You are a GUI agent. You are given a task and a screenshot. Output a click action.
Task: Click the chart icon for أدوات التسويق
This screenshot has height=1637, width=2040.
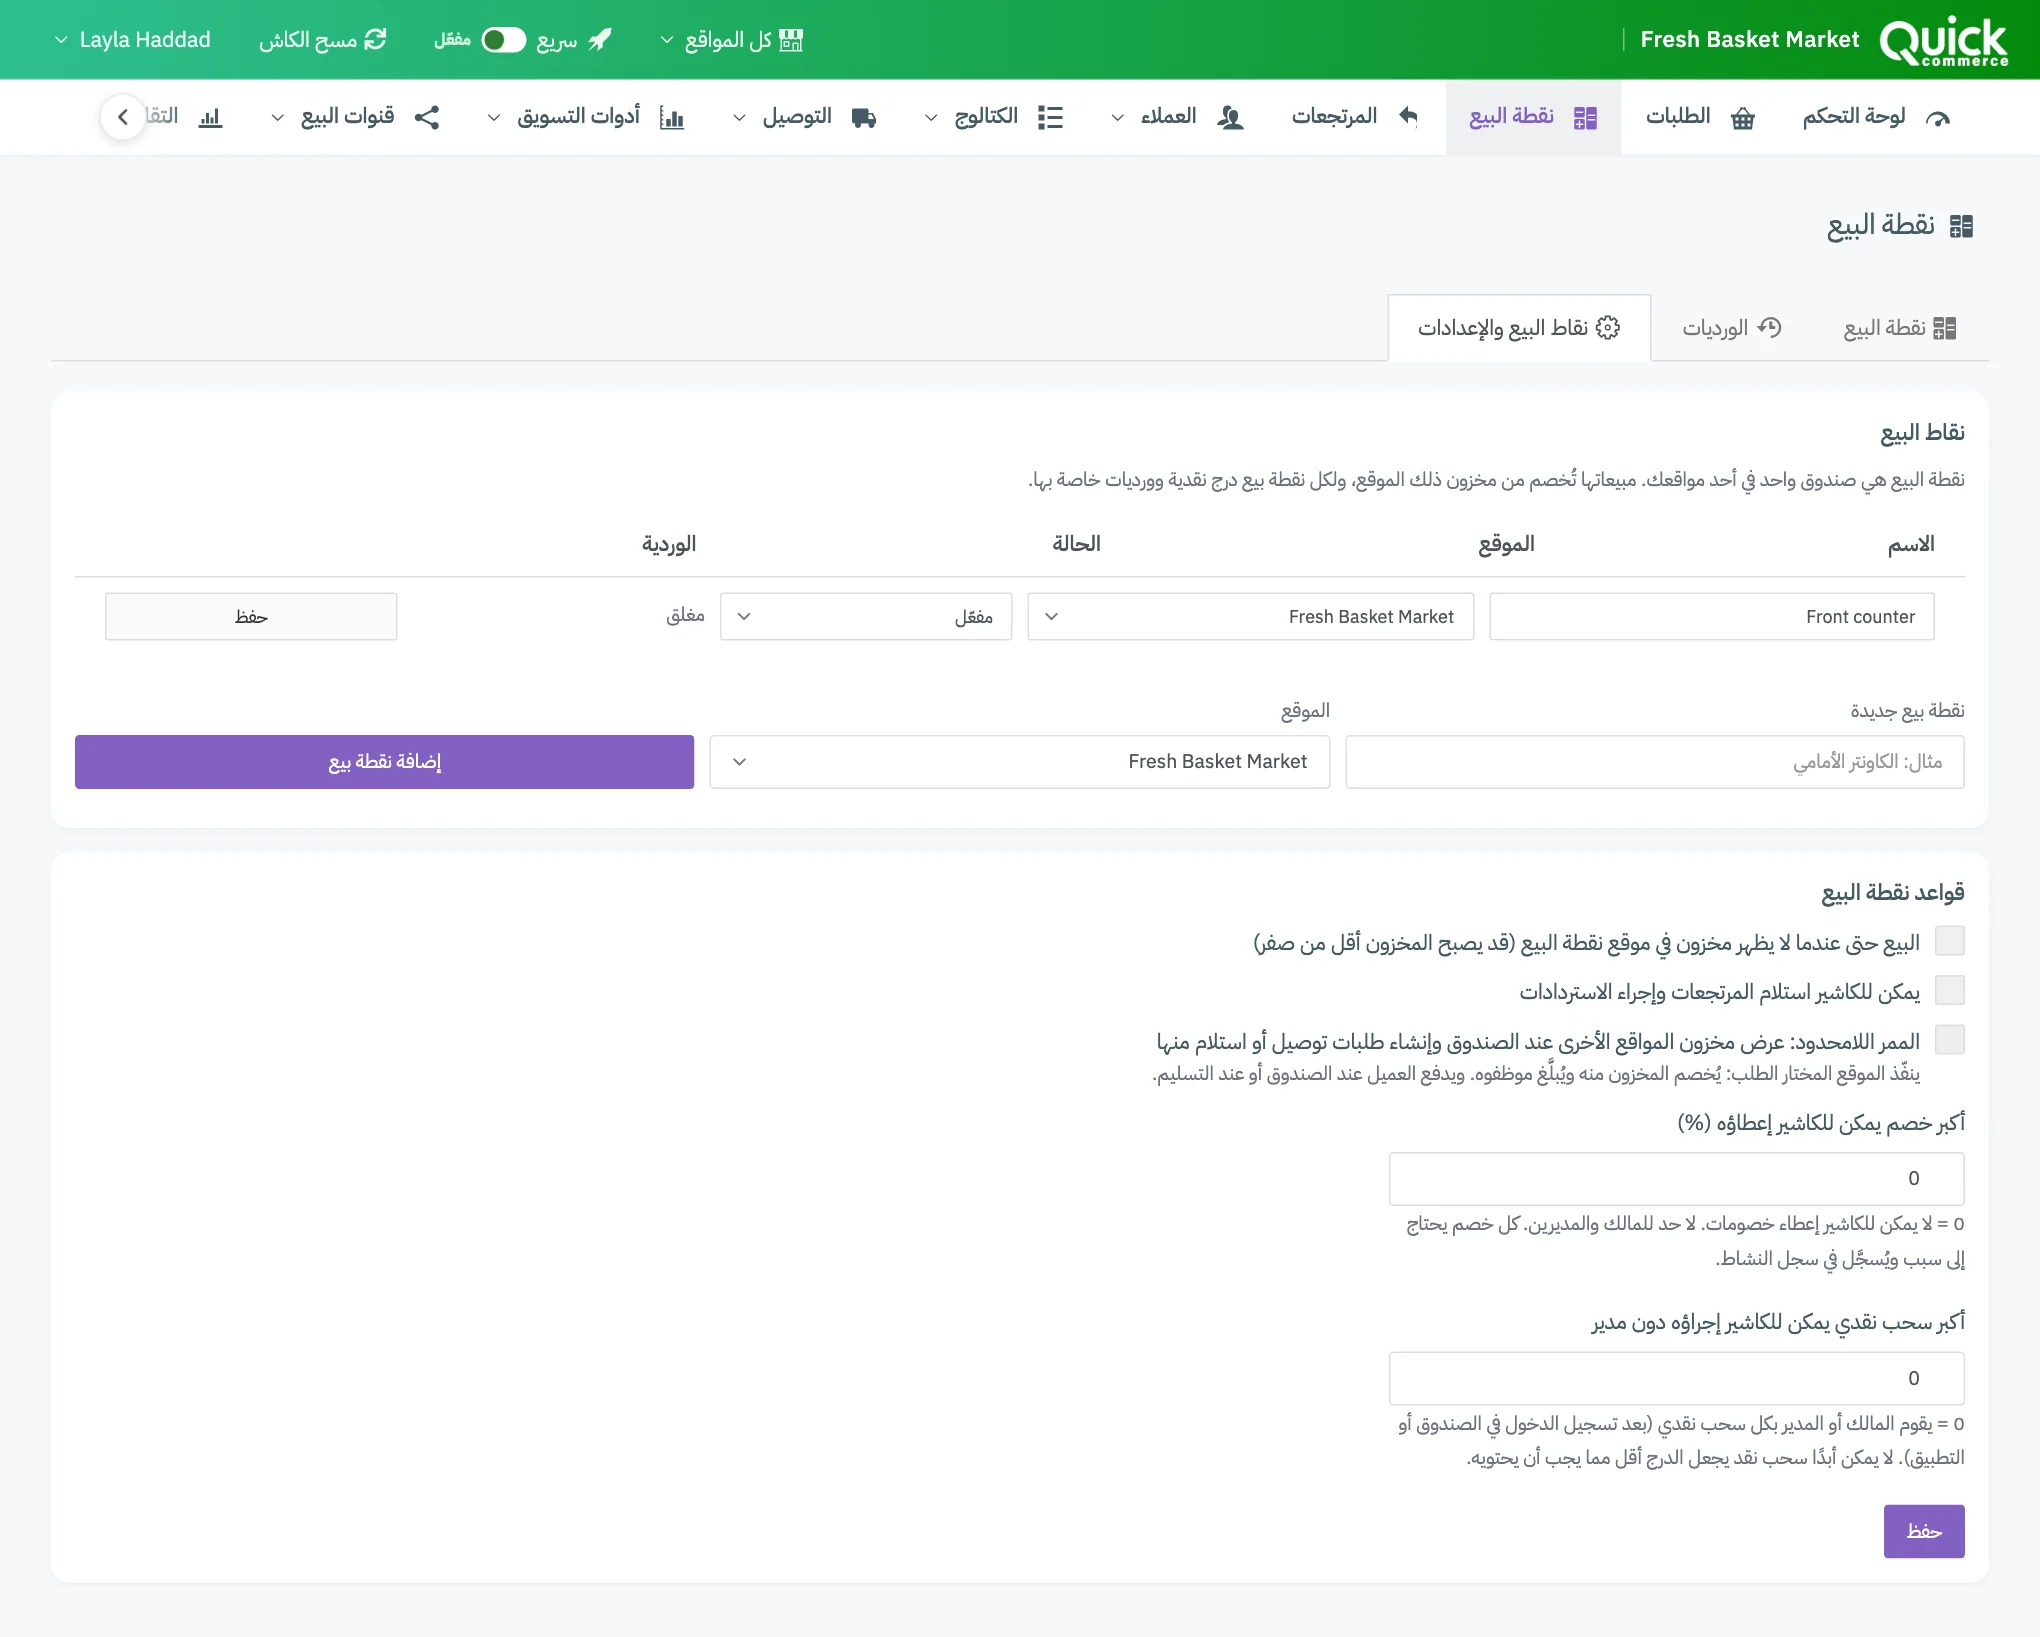[x=672, y=118]
